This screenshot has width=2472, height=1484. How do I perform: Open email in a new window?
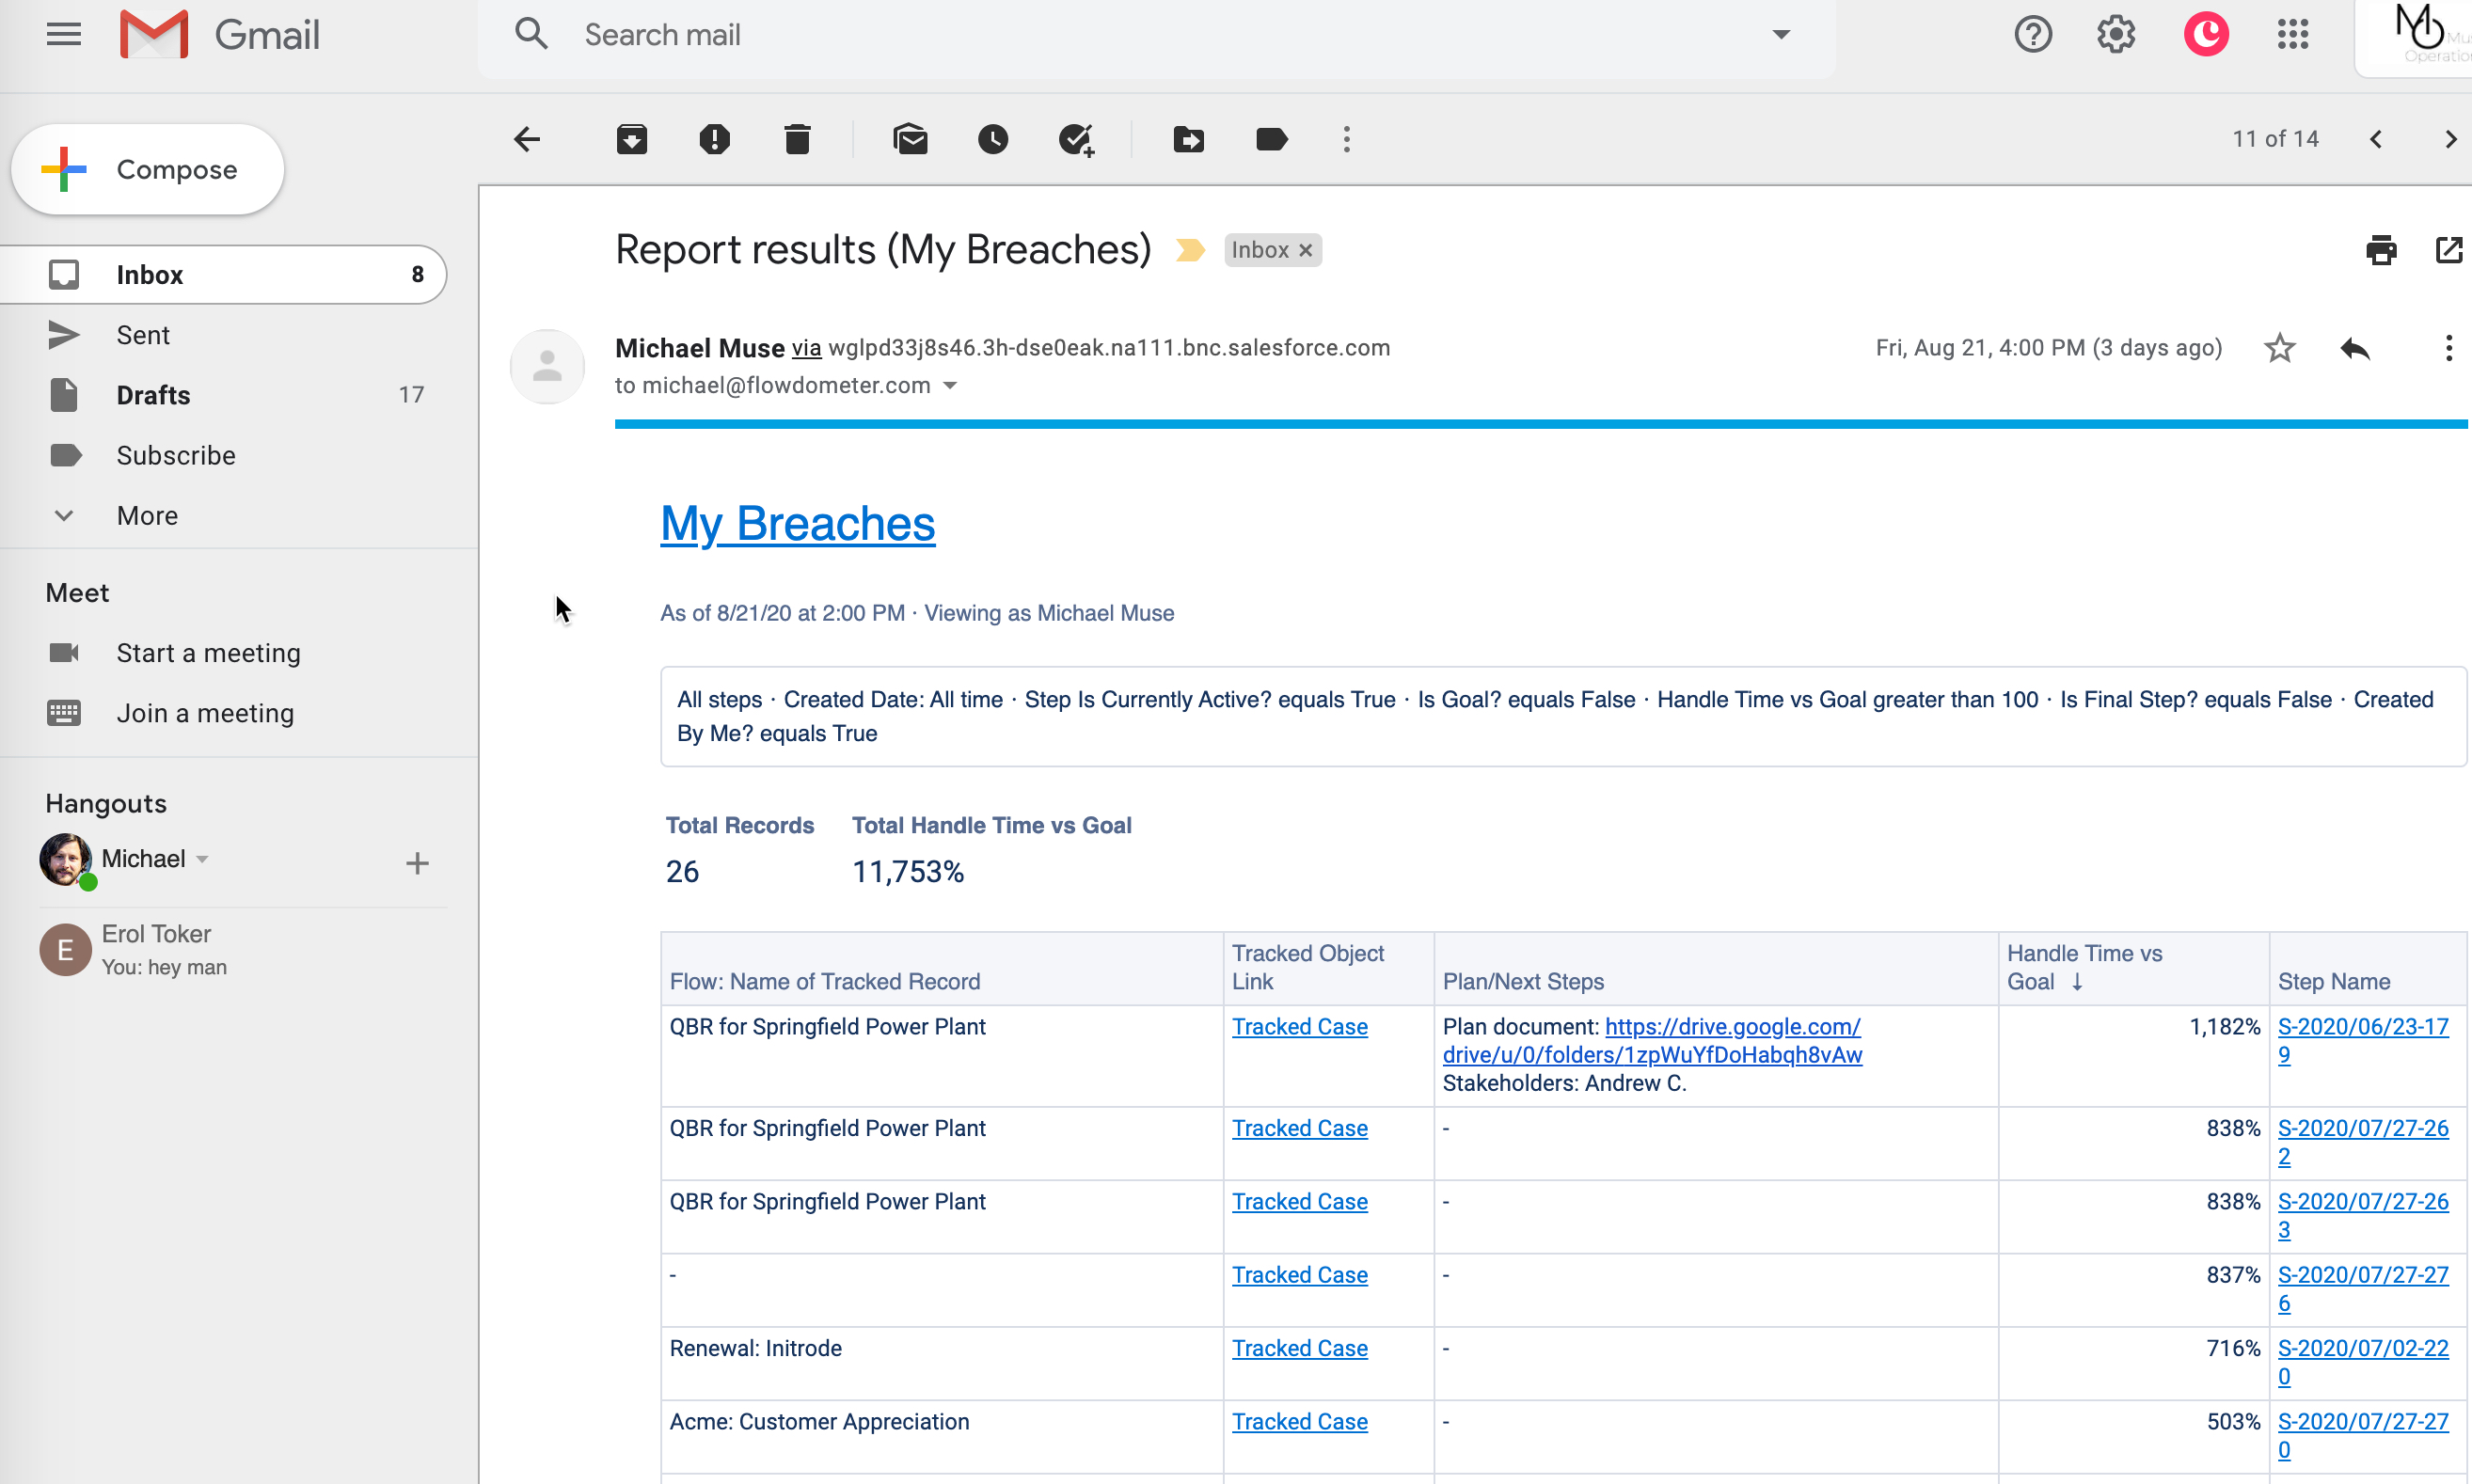pos(2448,250)
